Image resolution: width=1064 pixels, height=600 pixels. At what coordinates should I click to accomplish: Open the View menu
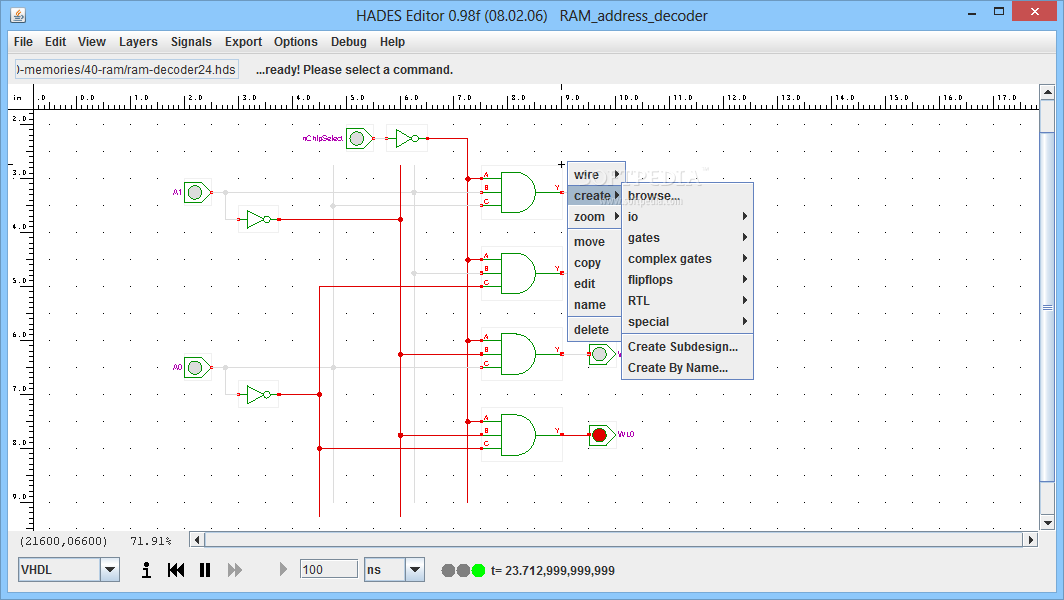tap(92, 41)
